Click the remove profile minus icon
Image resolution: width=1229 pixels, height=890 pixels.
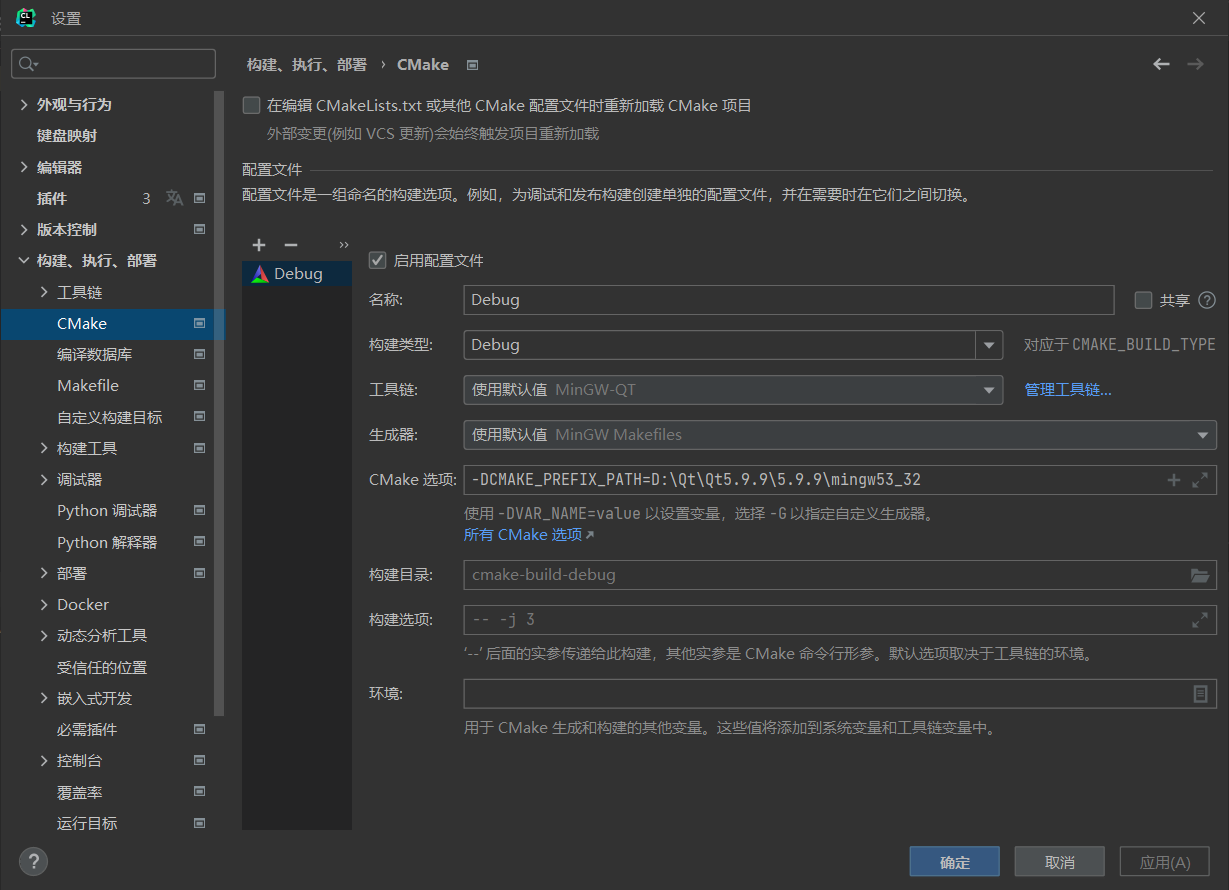[291, 245]
